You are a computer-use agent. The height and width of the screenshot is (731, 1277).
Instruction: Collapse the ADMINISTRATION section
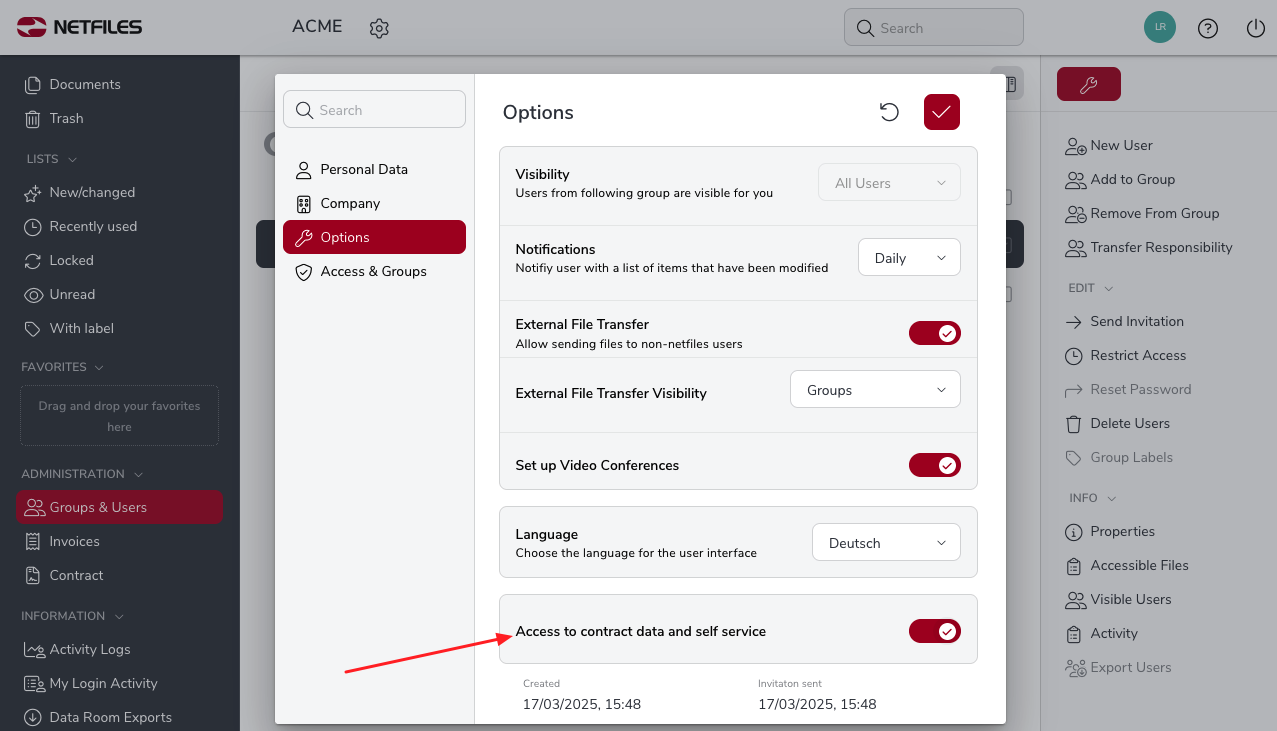tap(82, 474)
